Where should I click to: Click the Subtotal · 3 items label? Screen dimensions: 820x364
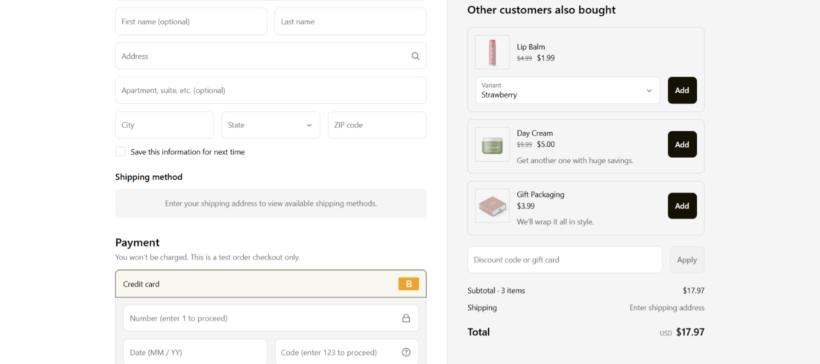point(496,290)
